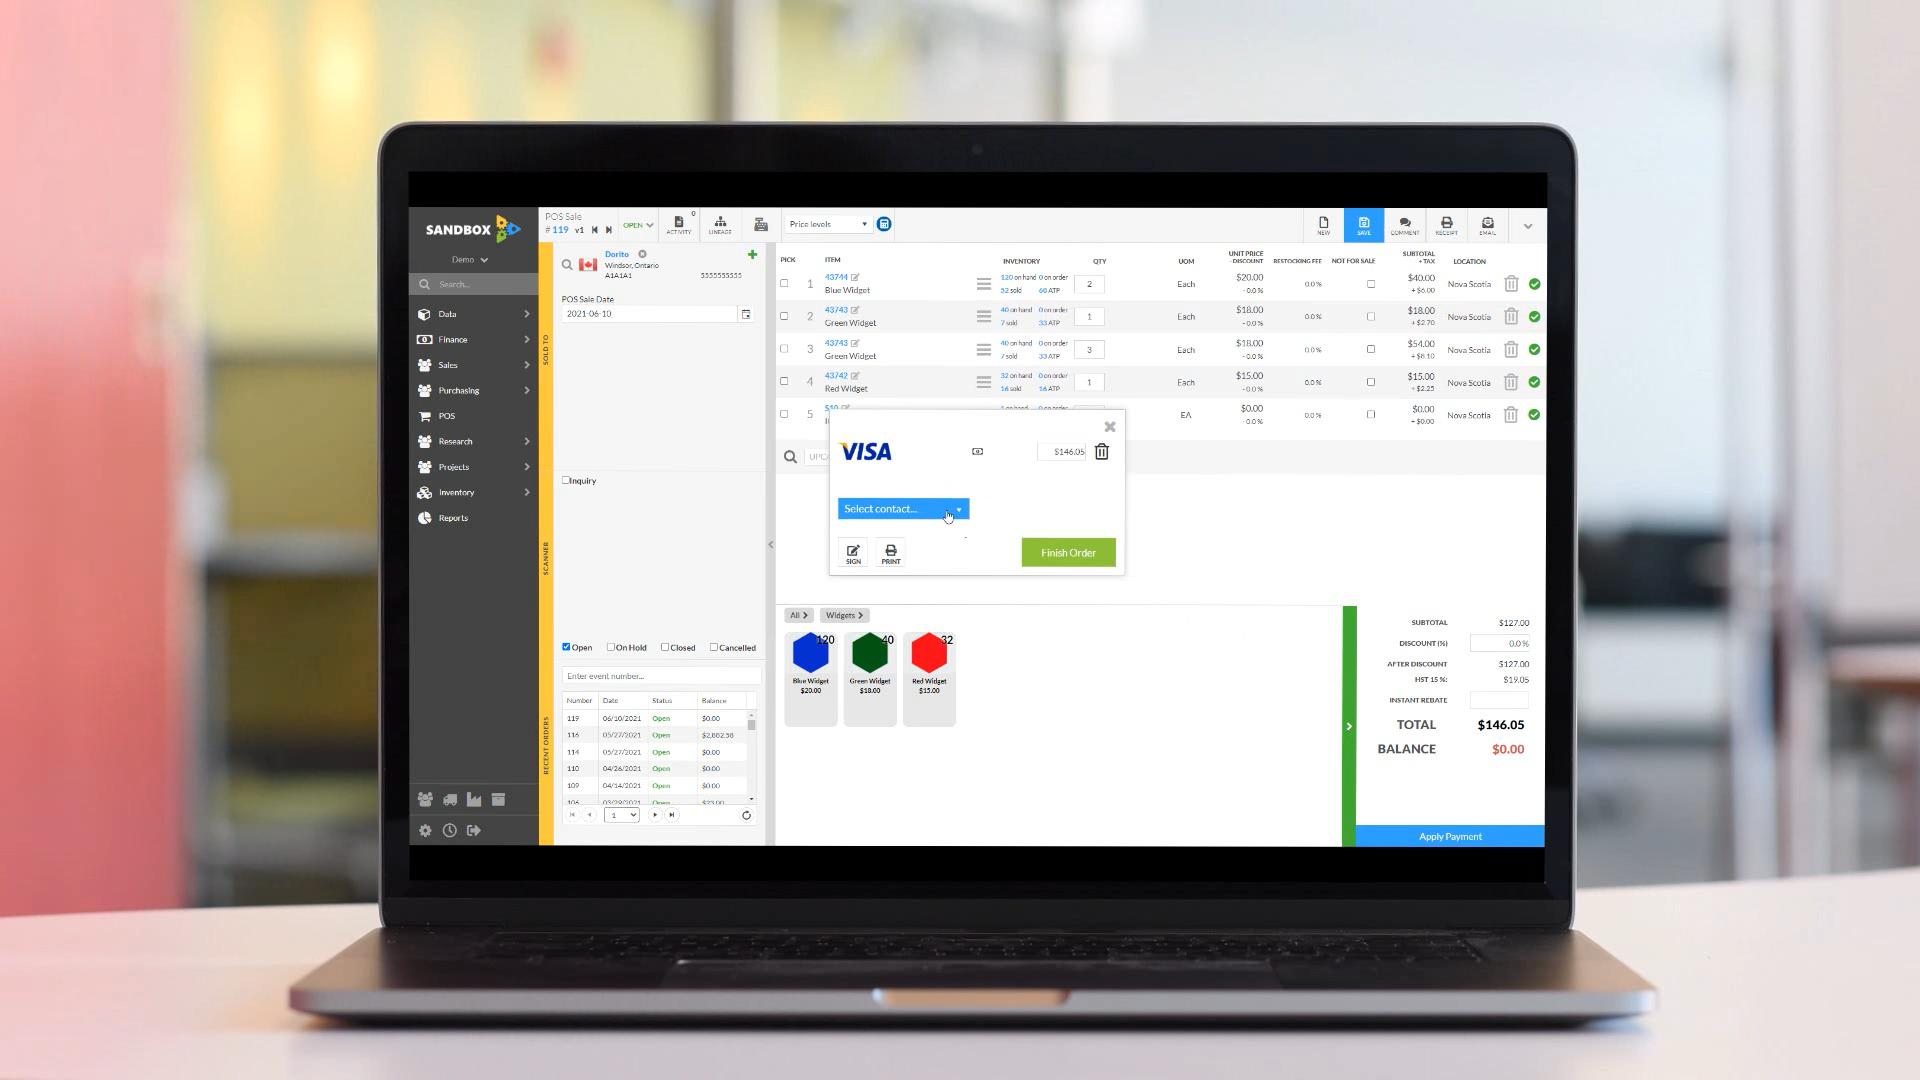
Task: Delete the Visa payment with trash icon
Action: pyautogui.click(x=1101, y=452)
